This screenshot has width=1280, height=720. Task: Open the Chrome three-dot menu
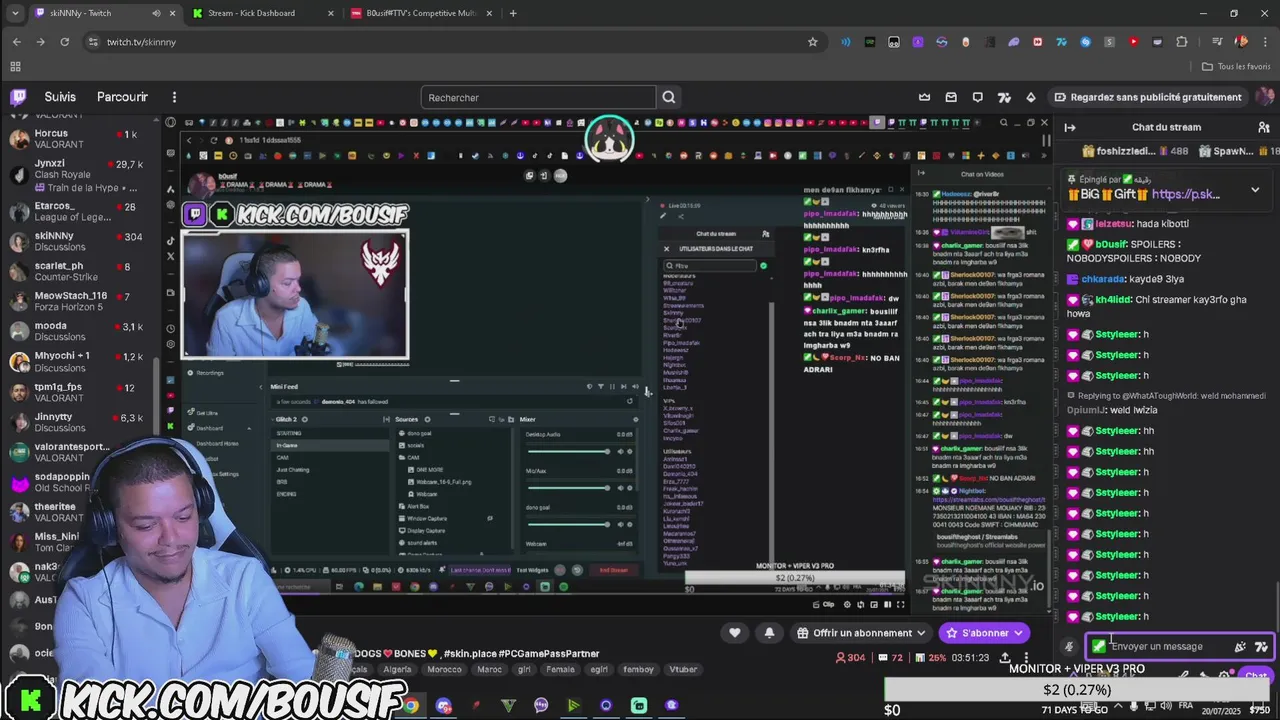pos(1265,42)
